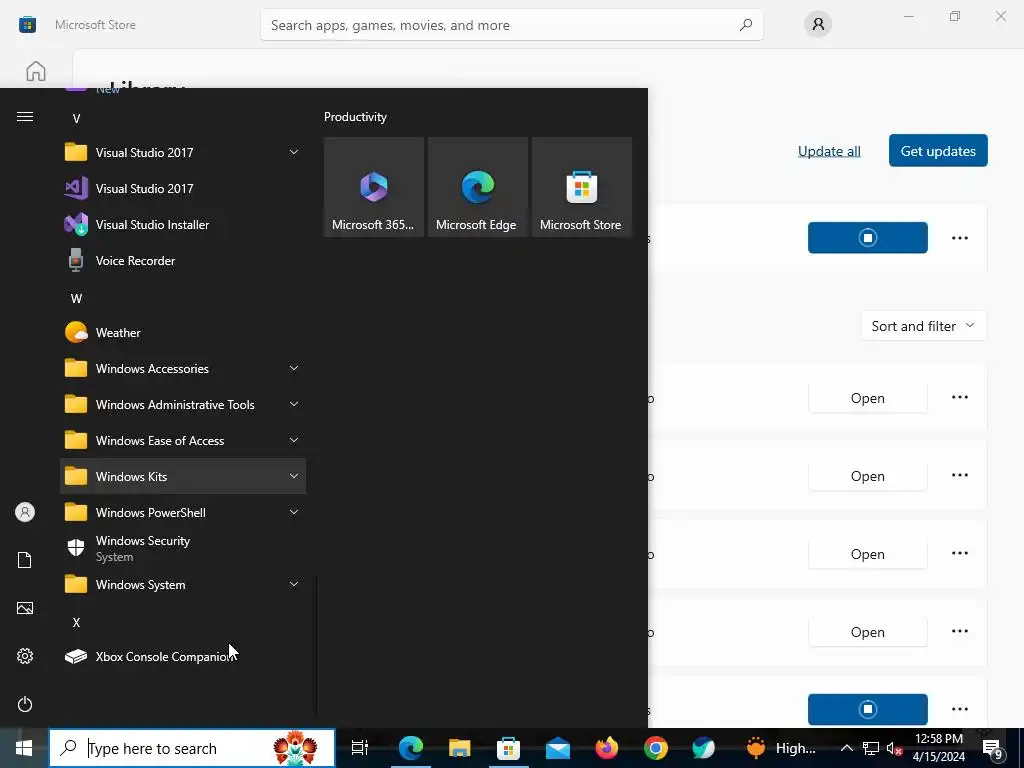The width and height of the screenshot is (1024, 768).
Task: Click the Update all link
Action: 829,151
